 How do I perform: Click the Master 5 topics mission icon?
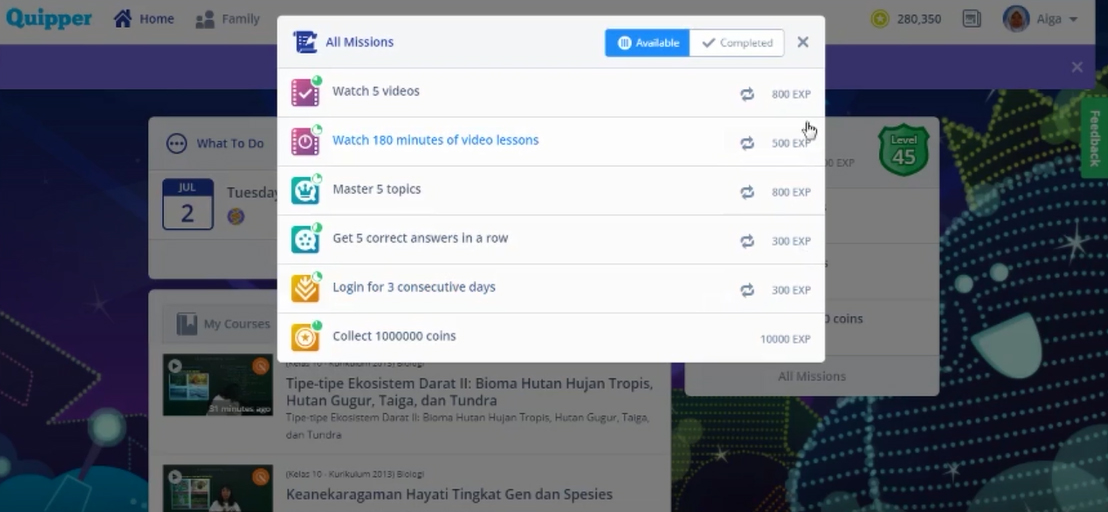pos(305,191)
